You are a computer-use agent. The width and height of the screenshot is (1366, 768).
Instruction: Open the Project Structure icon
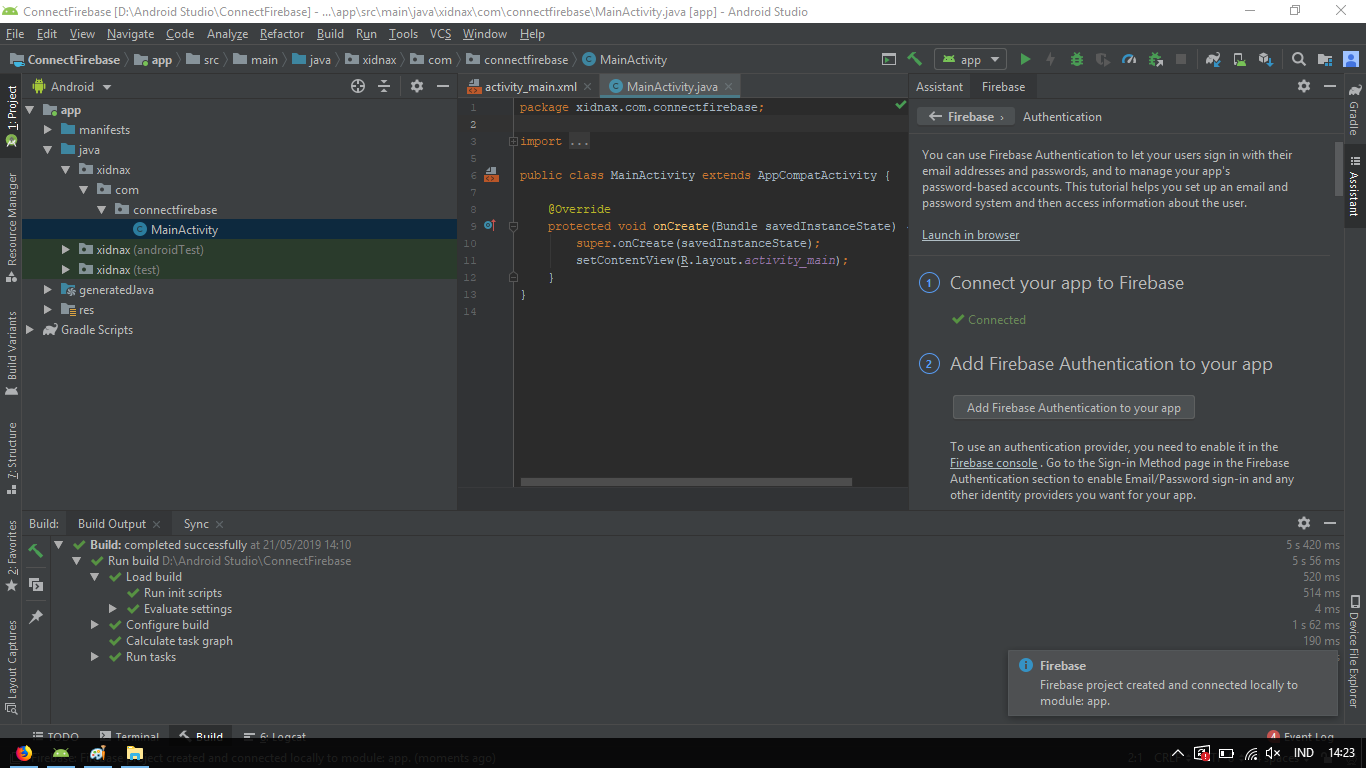[x=1325, y=59]
